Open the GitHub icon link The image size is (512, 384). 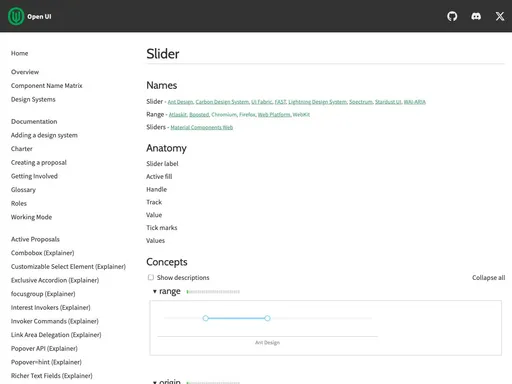tap(452, 16)
